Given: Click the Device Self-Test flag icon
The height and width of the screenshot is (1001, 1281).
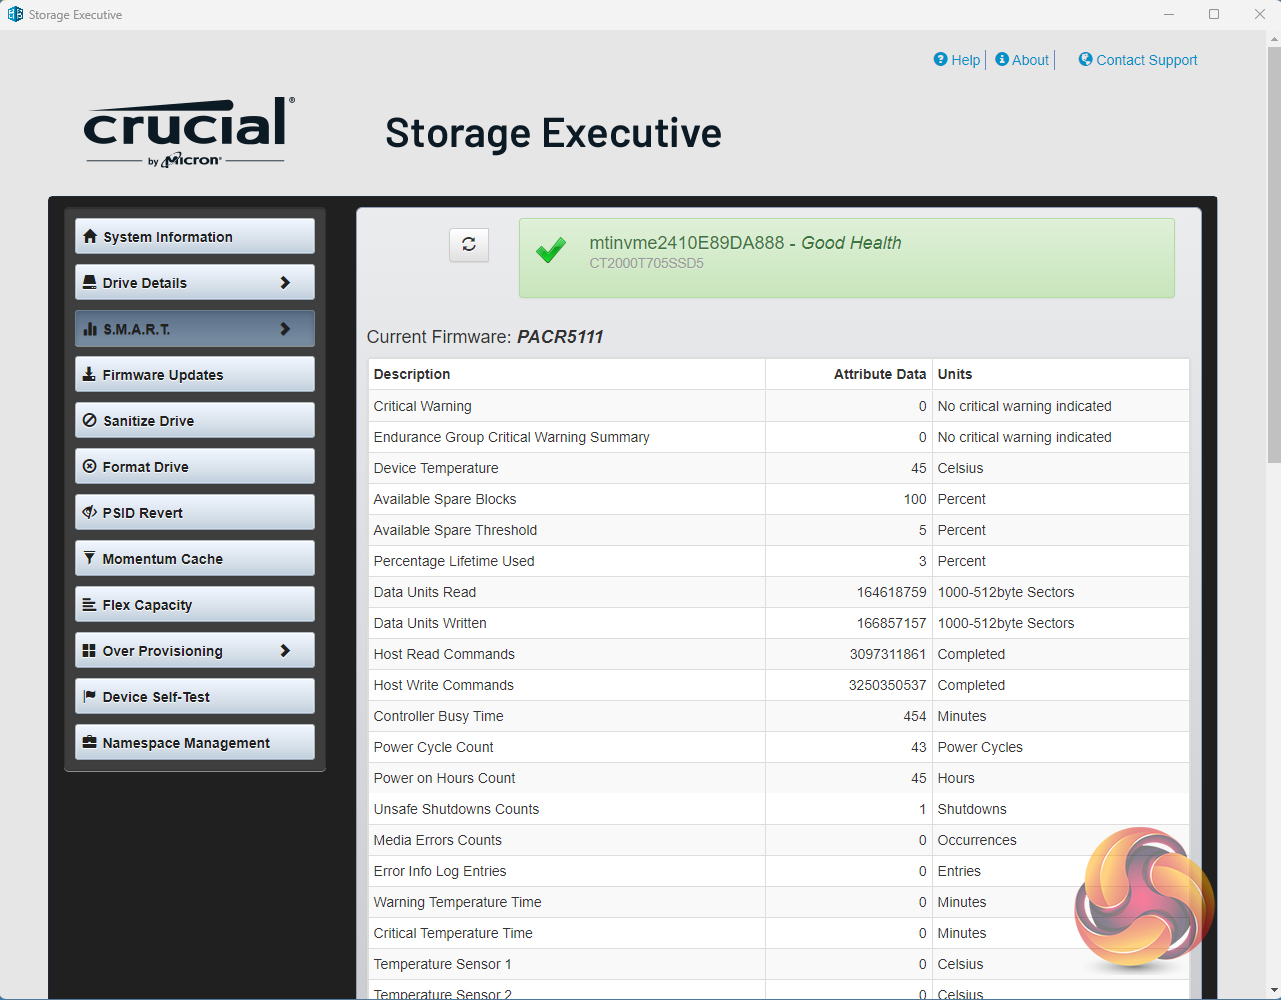Looking at the screenshot, I should click(x=90, y=696).
